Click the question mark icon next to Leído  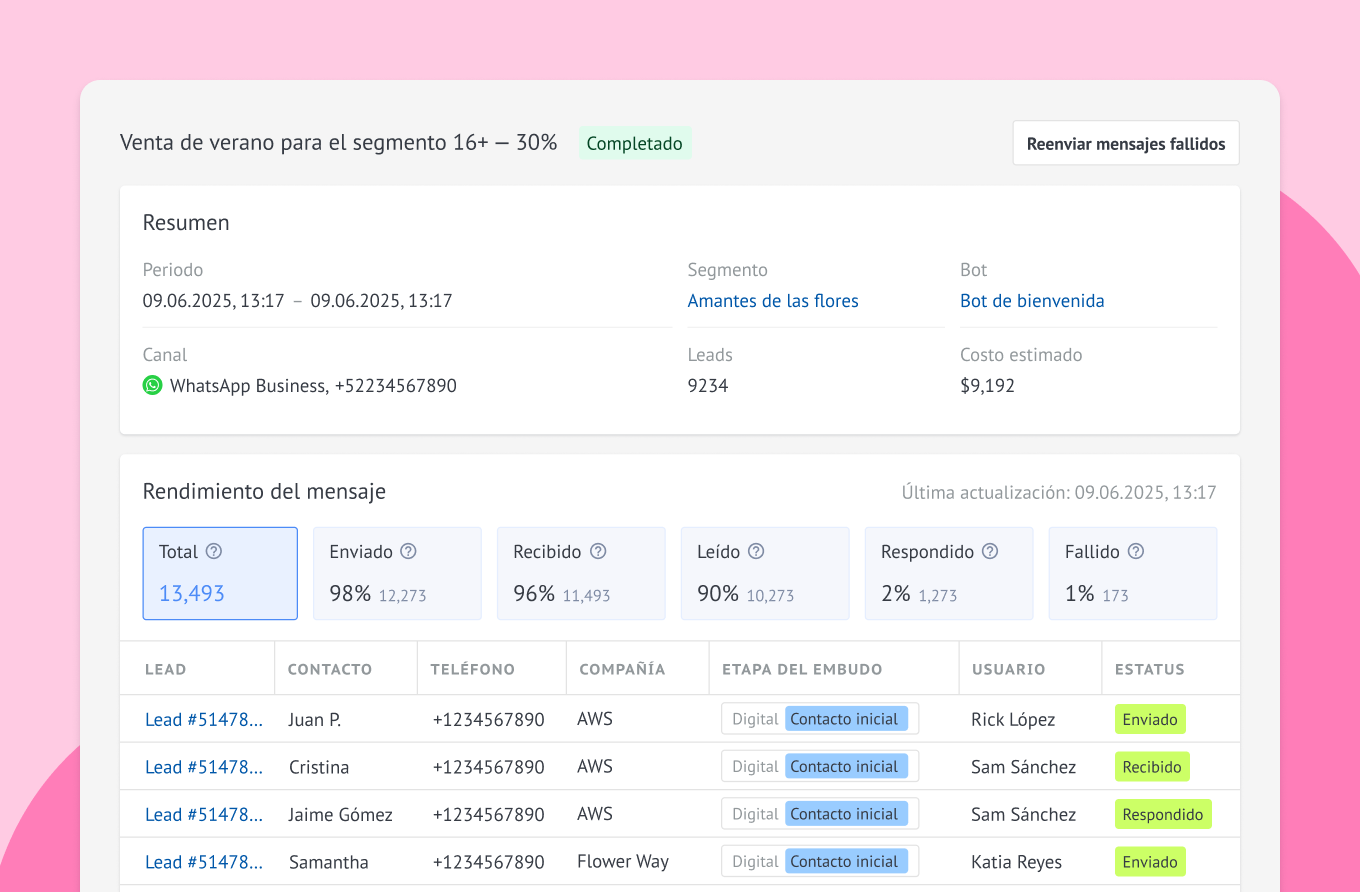click(756, 551)
